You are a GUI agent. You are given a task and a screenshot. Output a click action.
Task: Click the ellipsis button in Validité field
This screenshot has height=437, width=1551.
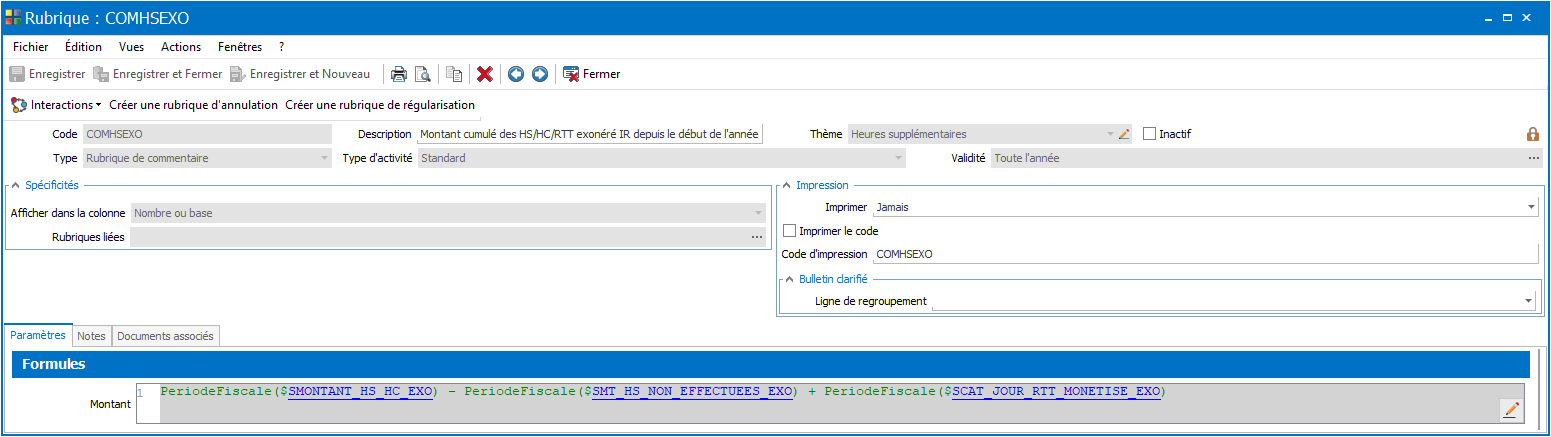(x=1534, y=158)
